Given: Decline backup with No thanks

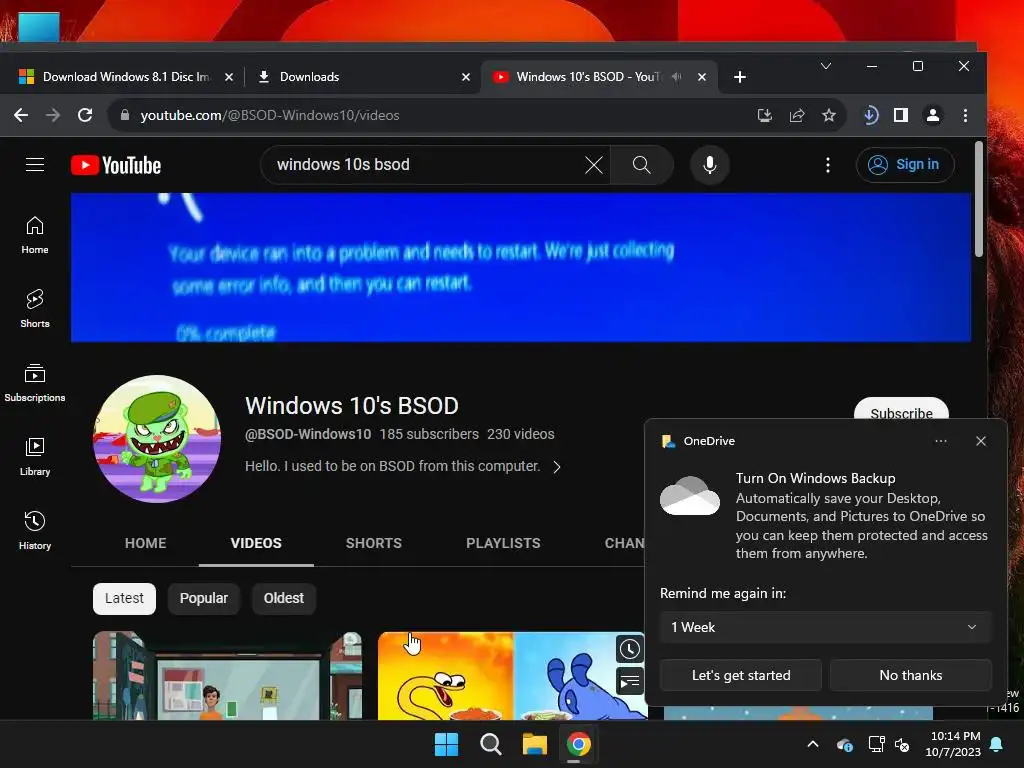Looking at the screenshot, I should tap(910, 675).
